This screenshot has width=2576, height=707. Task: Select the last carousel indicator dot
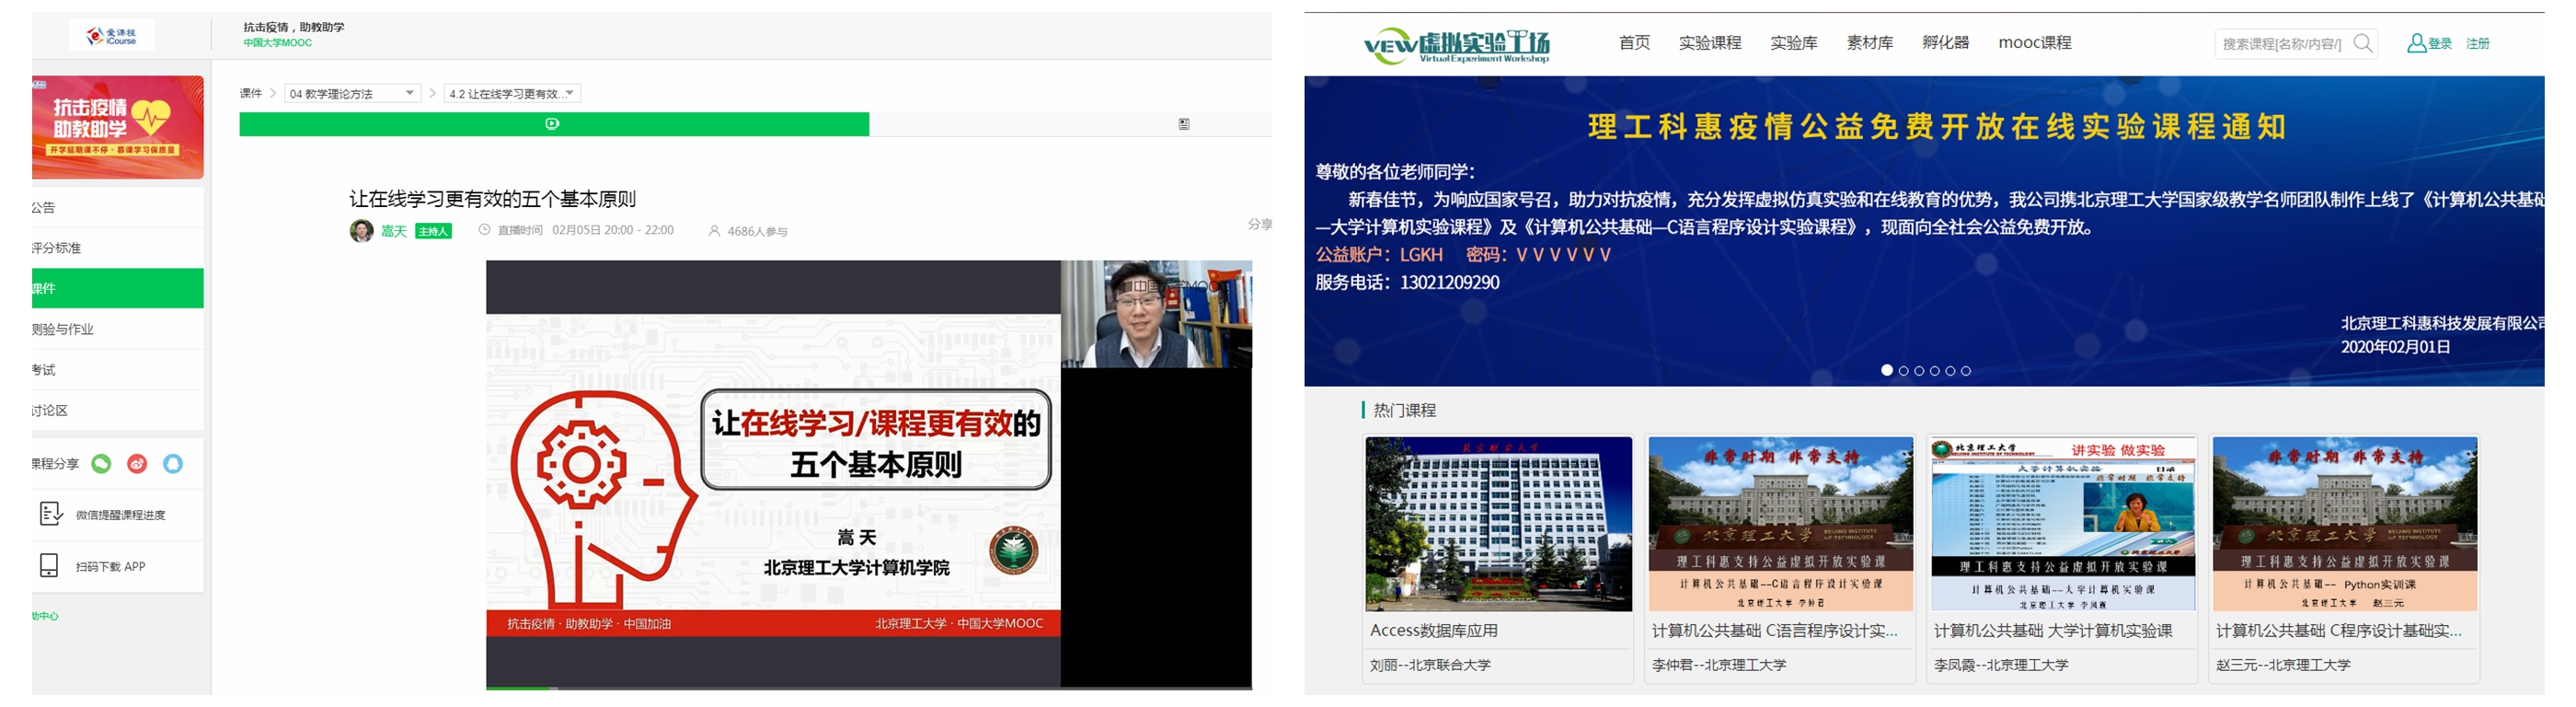click(x=1966, y=371)
